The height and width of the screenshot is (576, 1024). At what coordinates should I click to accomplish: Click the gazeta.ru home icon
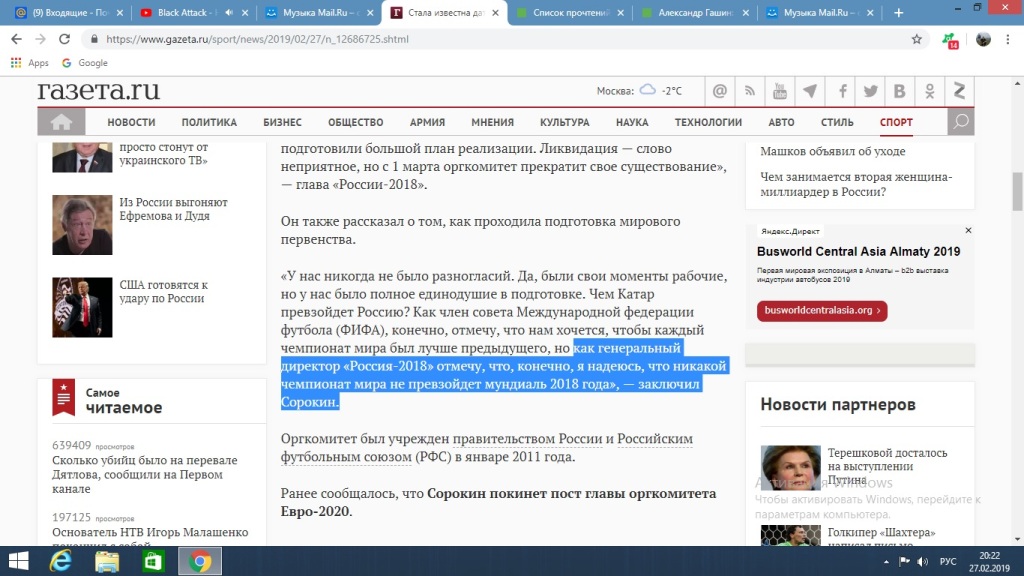(61, 122)
